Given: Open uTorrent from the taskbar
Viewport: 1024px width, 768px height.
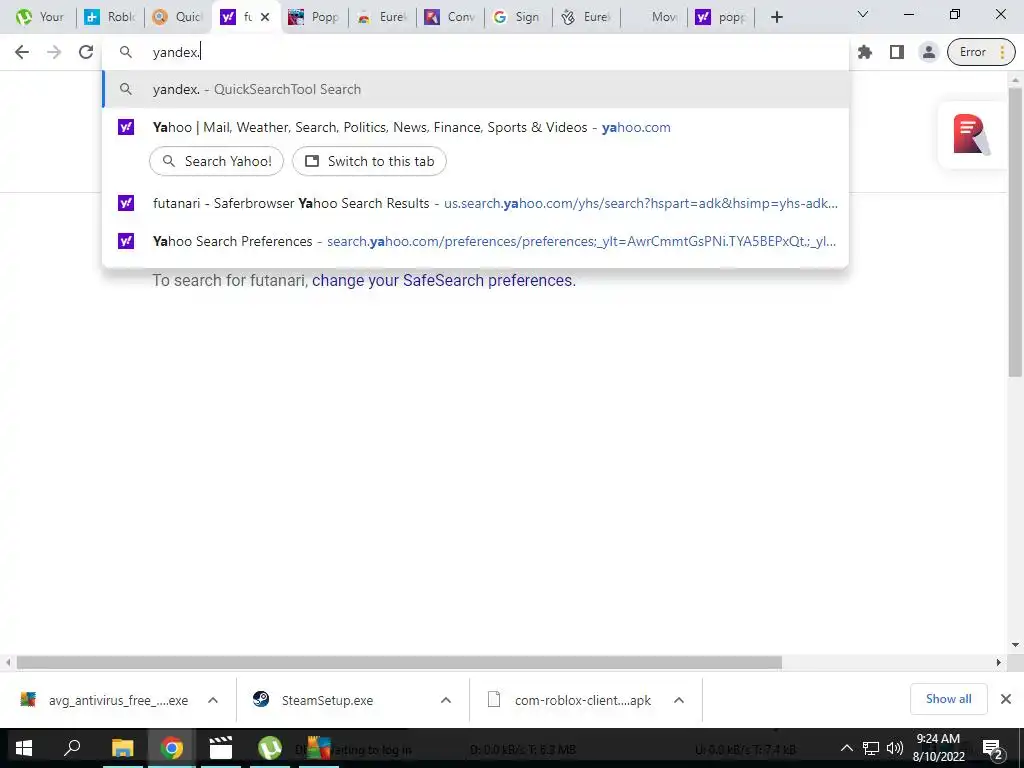Looking at the screenshot, I should pos(270,748).
